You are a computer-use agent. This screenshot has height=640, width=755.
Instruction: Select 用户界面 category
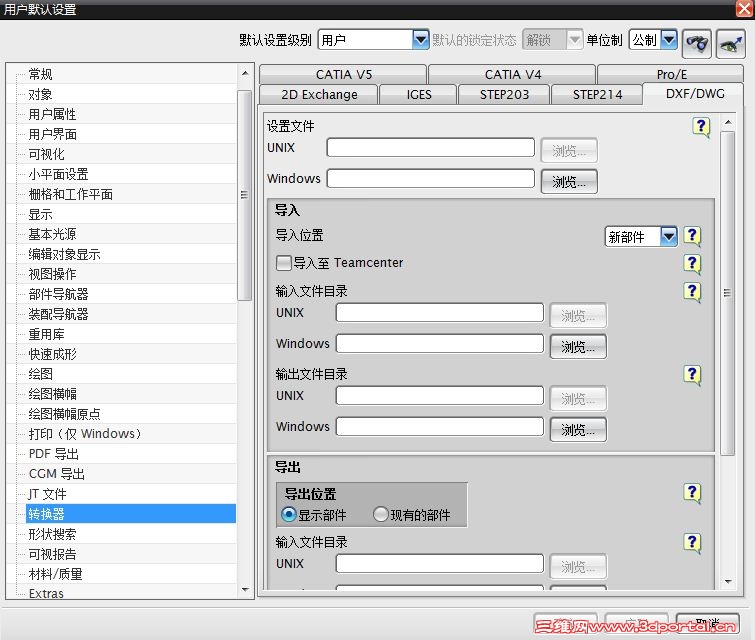(x=52, y=134)
